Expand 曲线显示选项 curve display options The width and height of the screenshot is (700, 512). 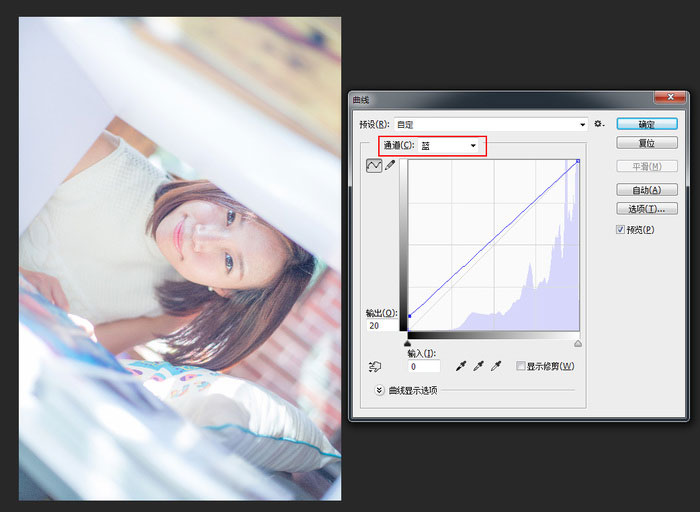[379, 390]
